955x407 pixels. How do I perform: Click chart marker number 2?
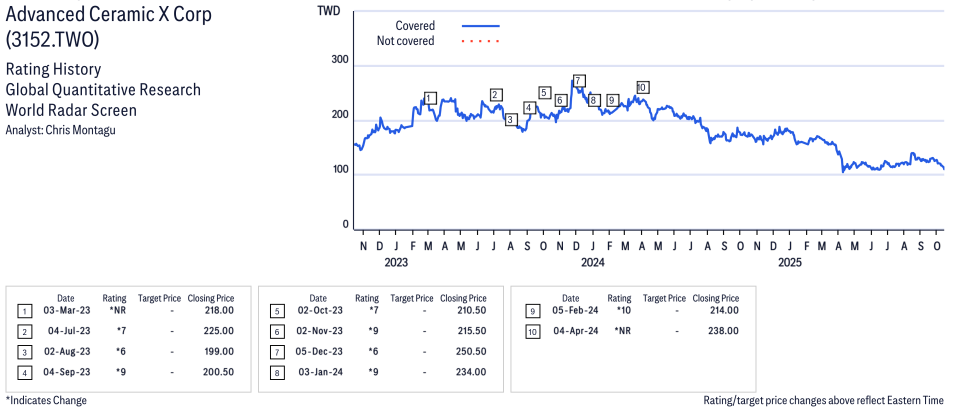click(495, 95)
